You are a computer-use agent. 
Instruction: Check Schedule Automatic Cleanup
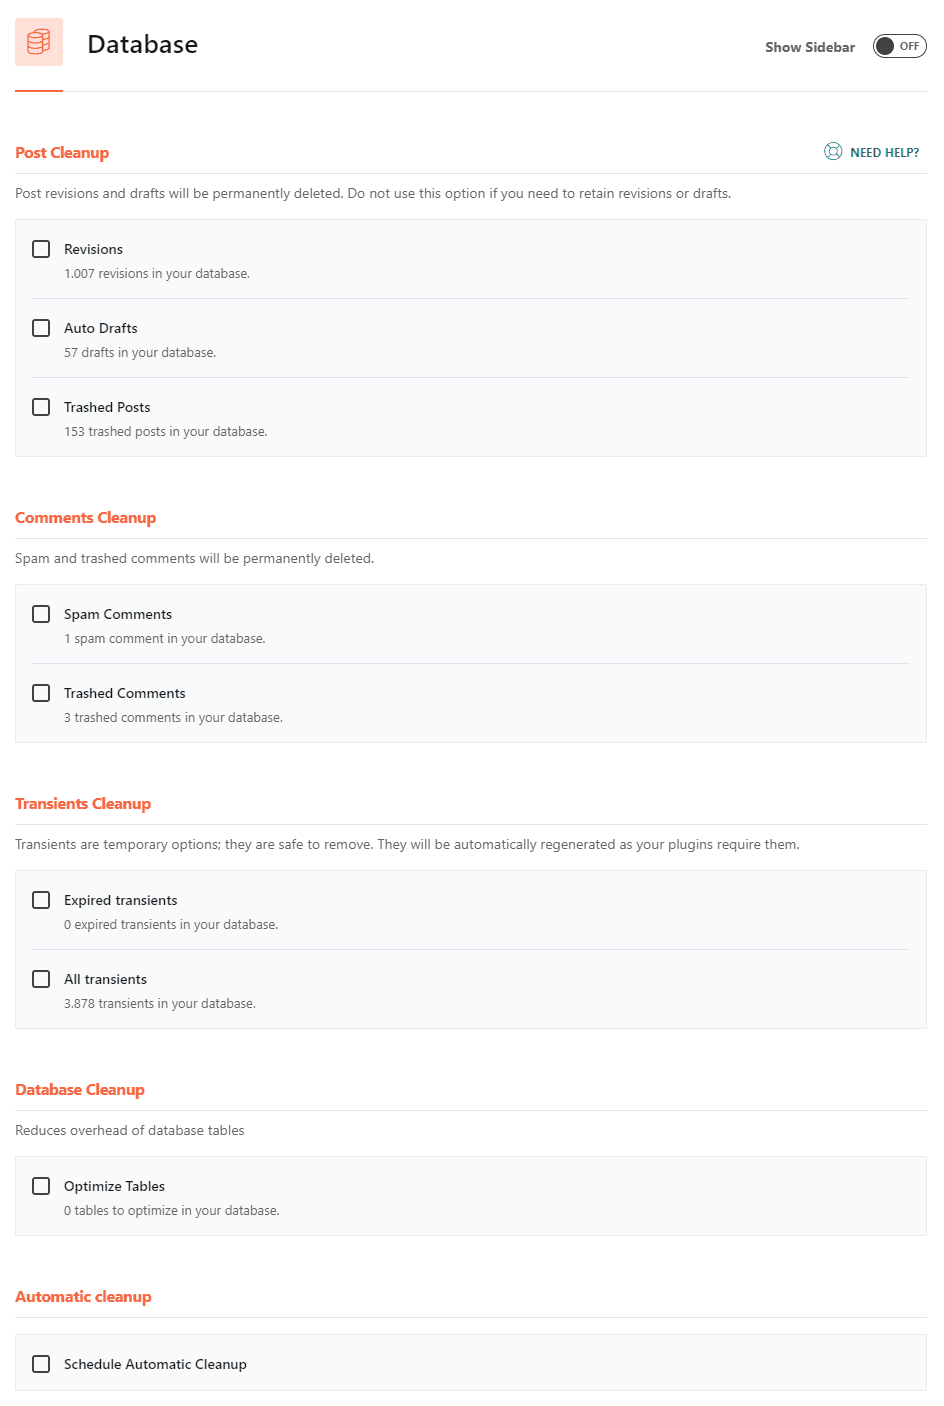(41, 1364)
